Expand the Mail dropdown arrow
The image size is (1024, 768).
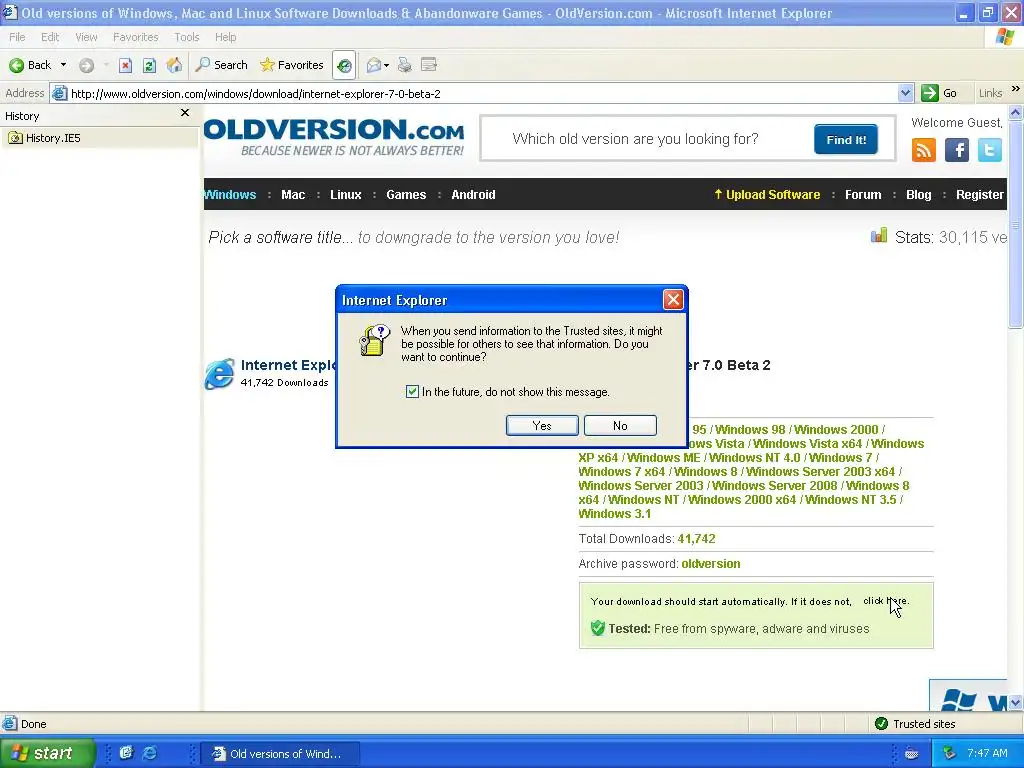click(x=387, y=65)
